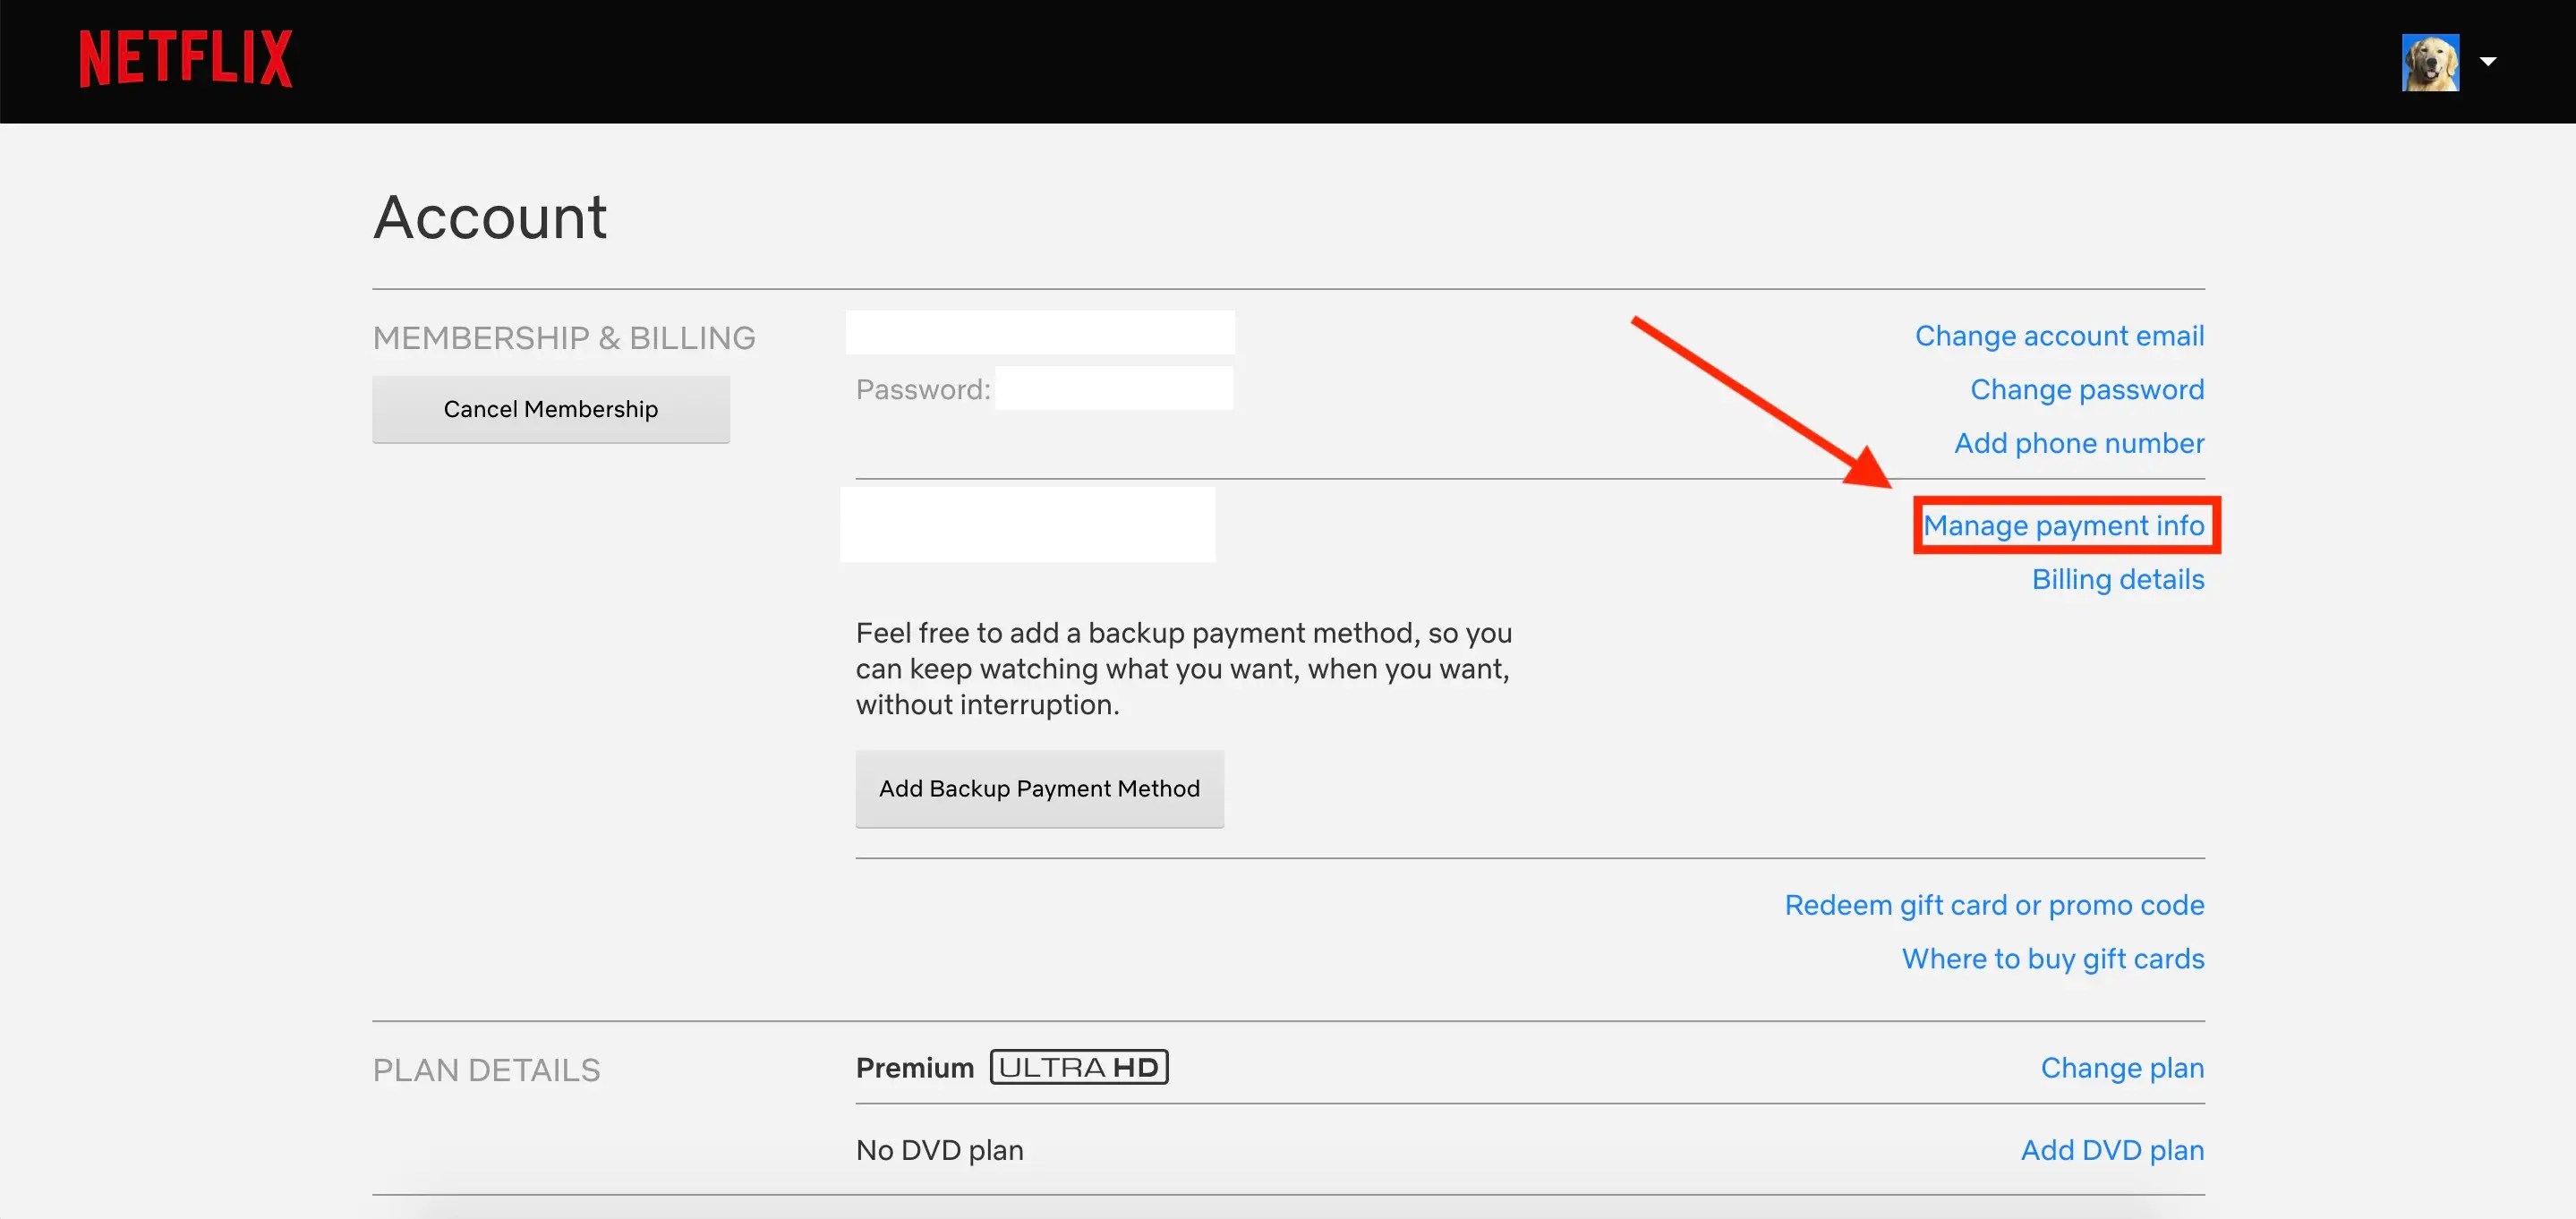Open the Change account email link

pyautogui.click(x=2058, y=336)
